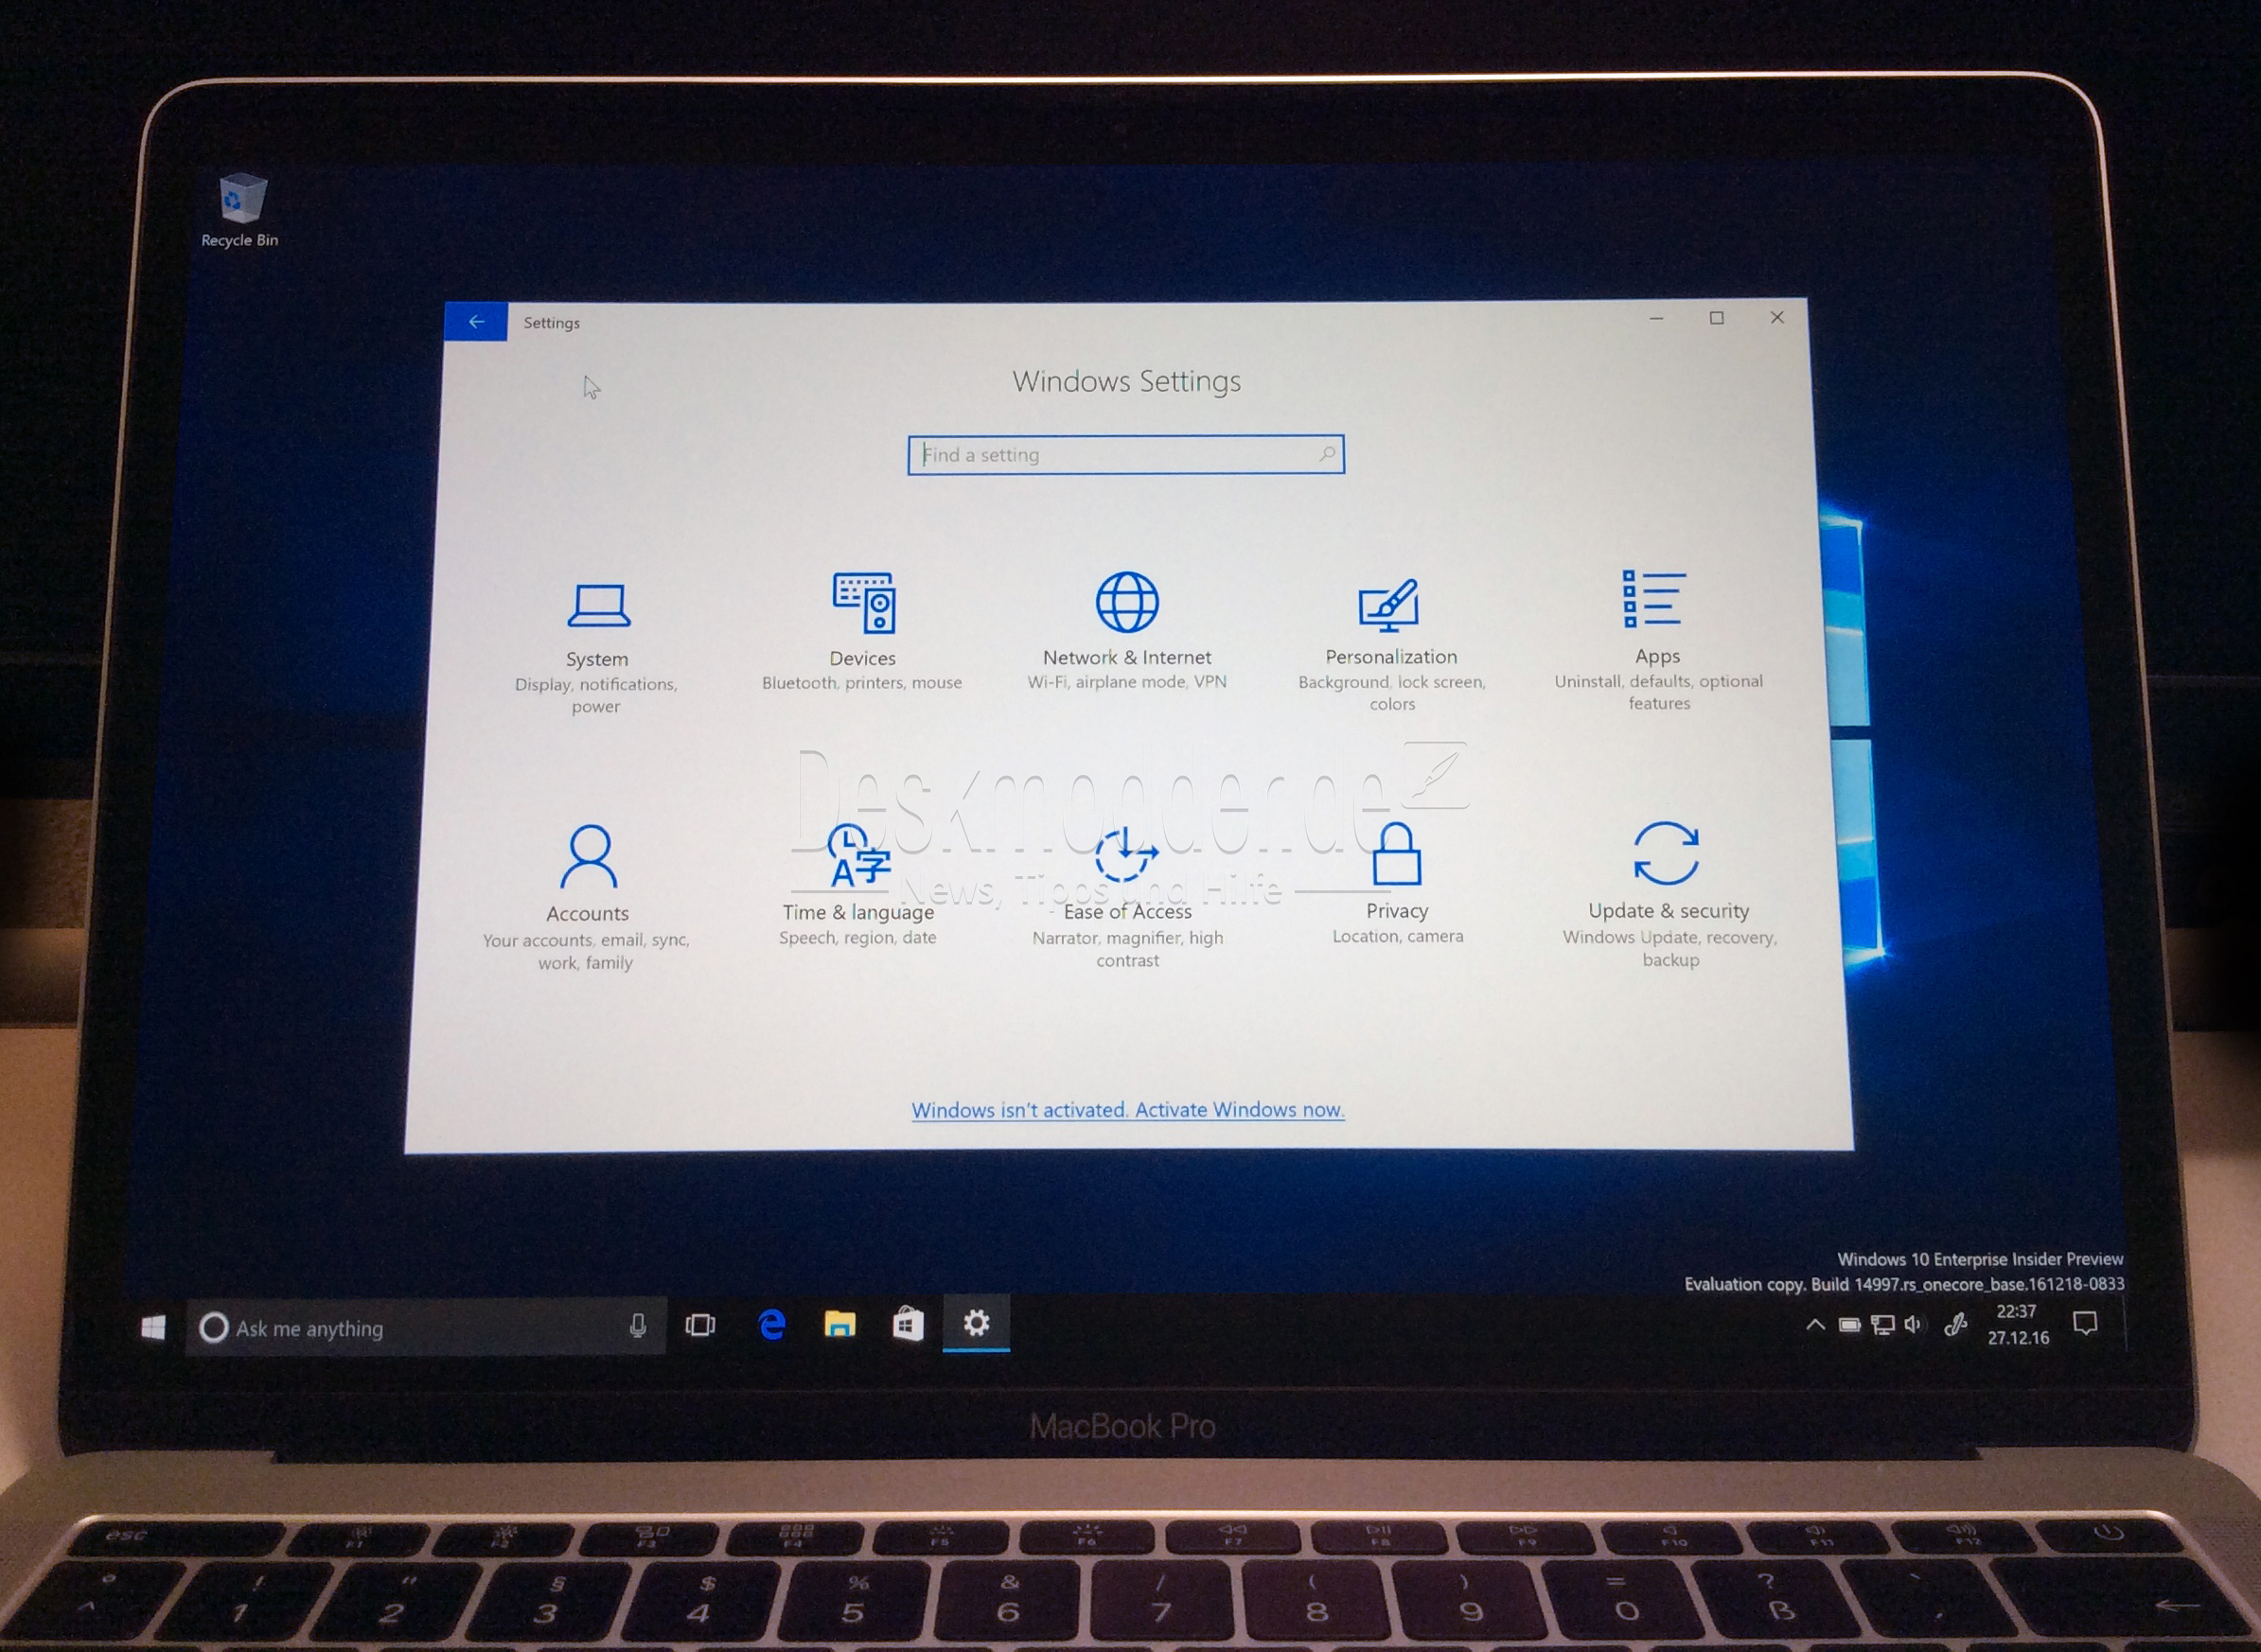
Task: Activate Windows now link
Action: [1128, 1110]
